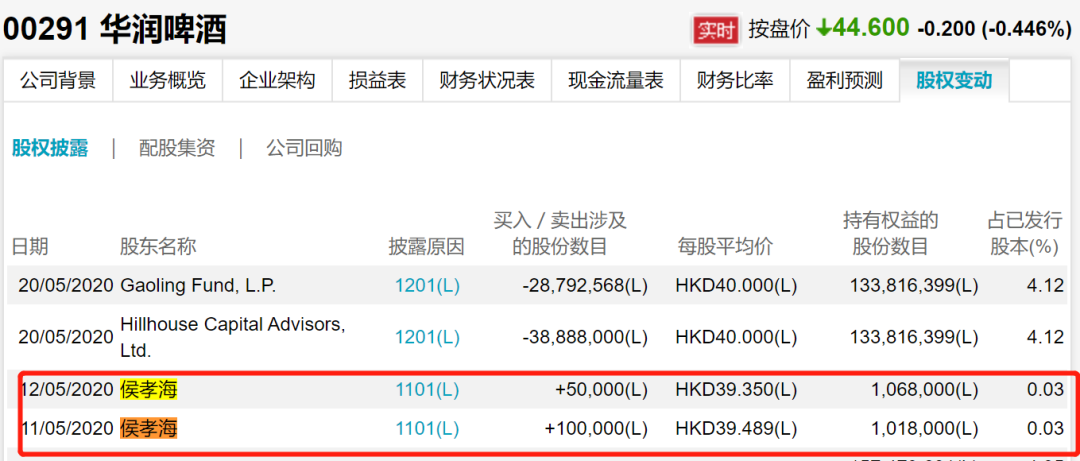Open 1101(L) link in the 12/05/2020 row
The width and height of the screenshot is (1080, 461).
pos(427,390)
